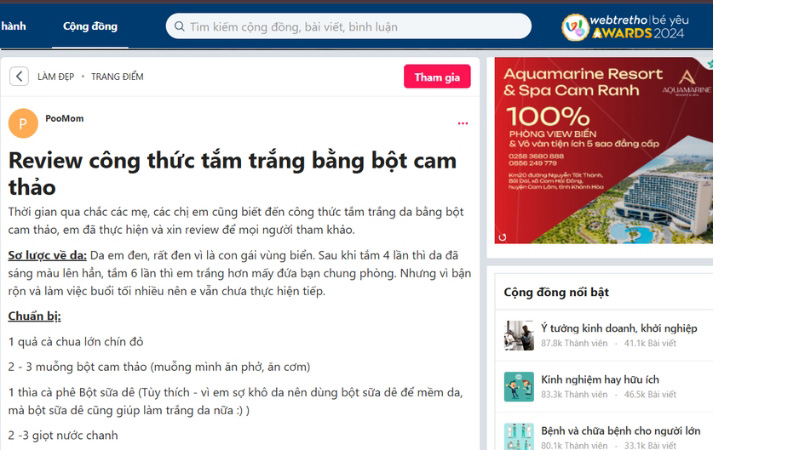Click the search magnifier icon

tap(179, 27)
